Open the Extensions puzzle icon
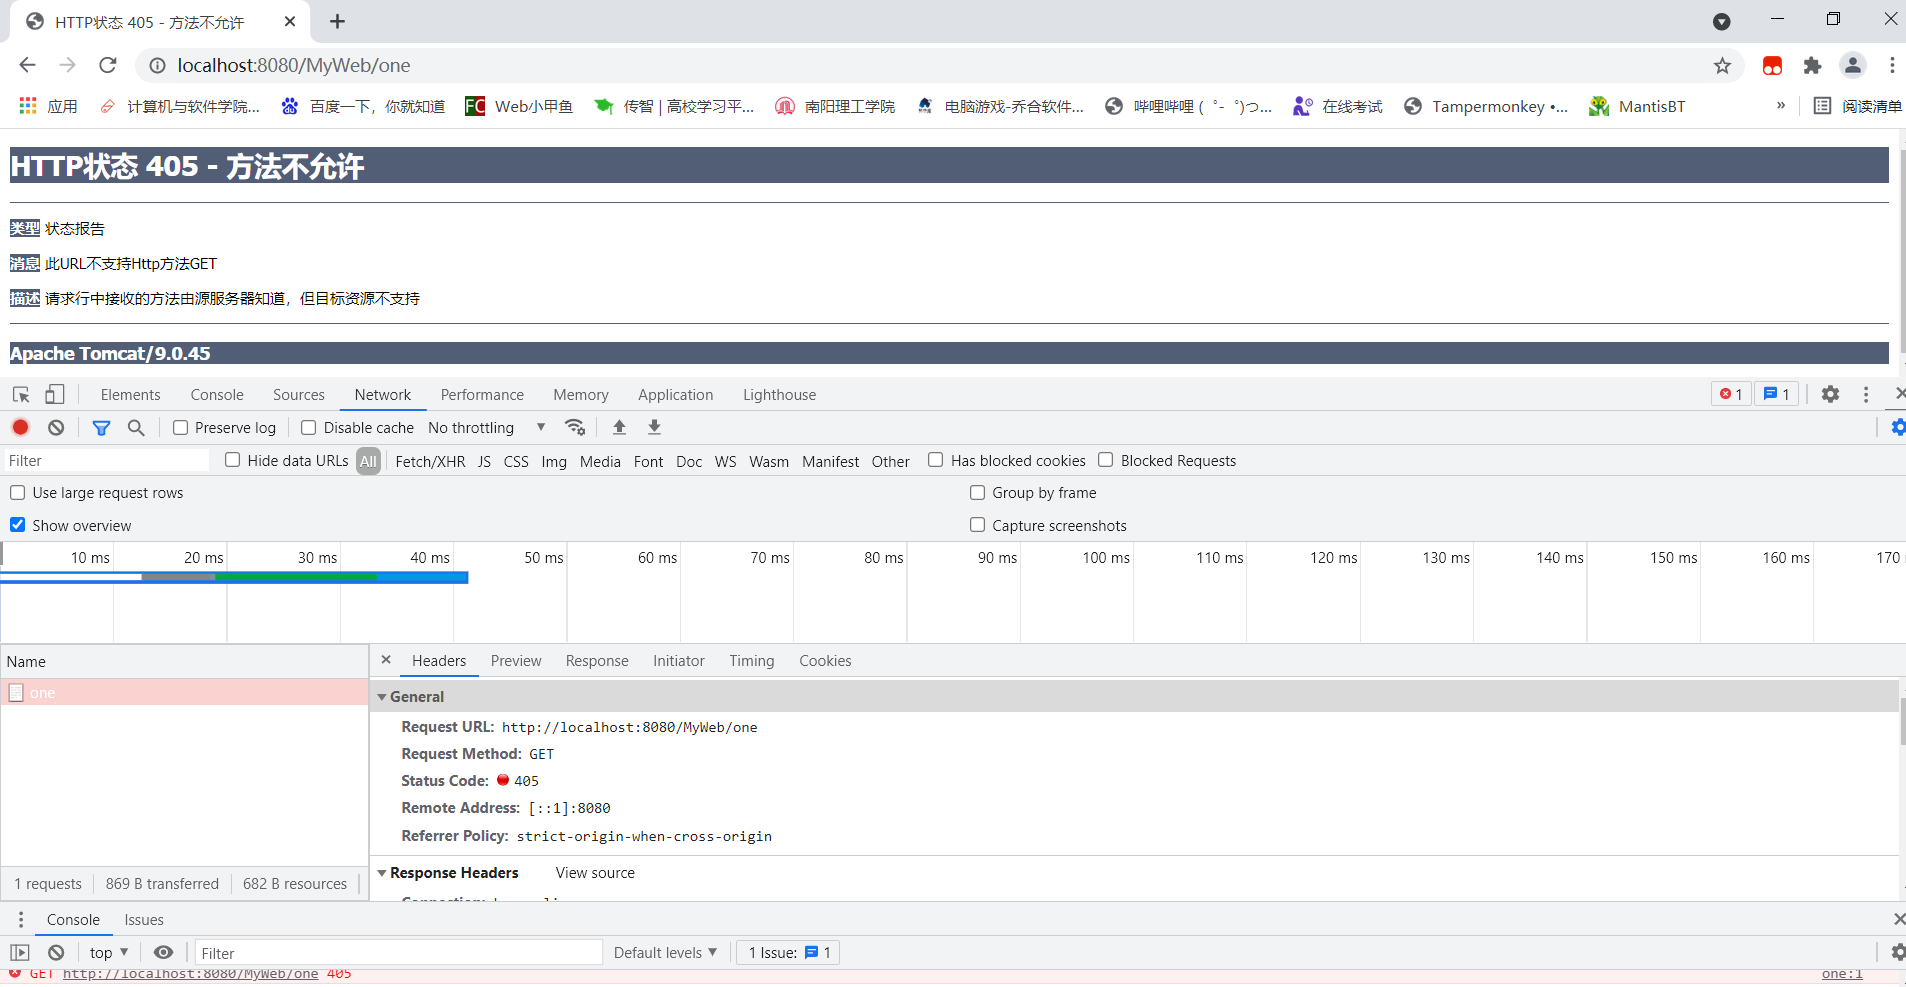Viewport: 1906px width, 987px height. click(1812, 65)
